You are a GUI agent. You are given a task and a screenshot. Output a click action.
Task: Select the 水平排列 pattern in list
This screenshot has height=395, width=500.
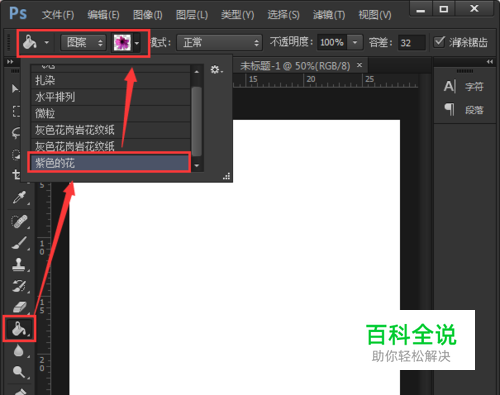(x=111, y=97)
